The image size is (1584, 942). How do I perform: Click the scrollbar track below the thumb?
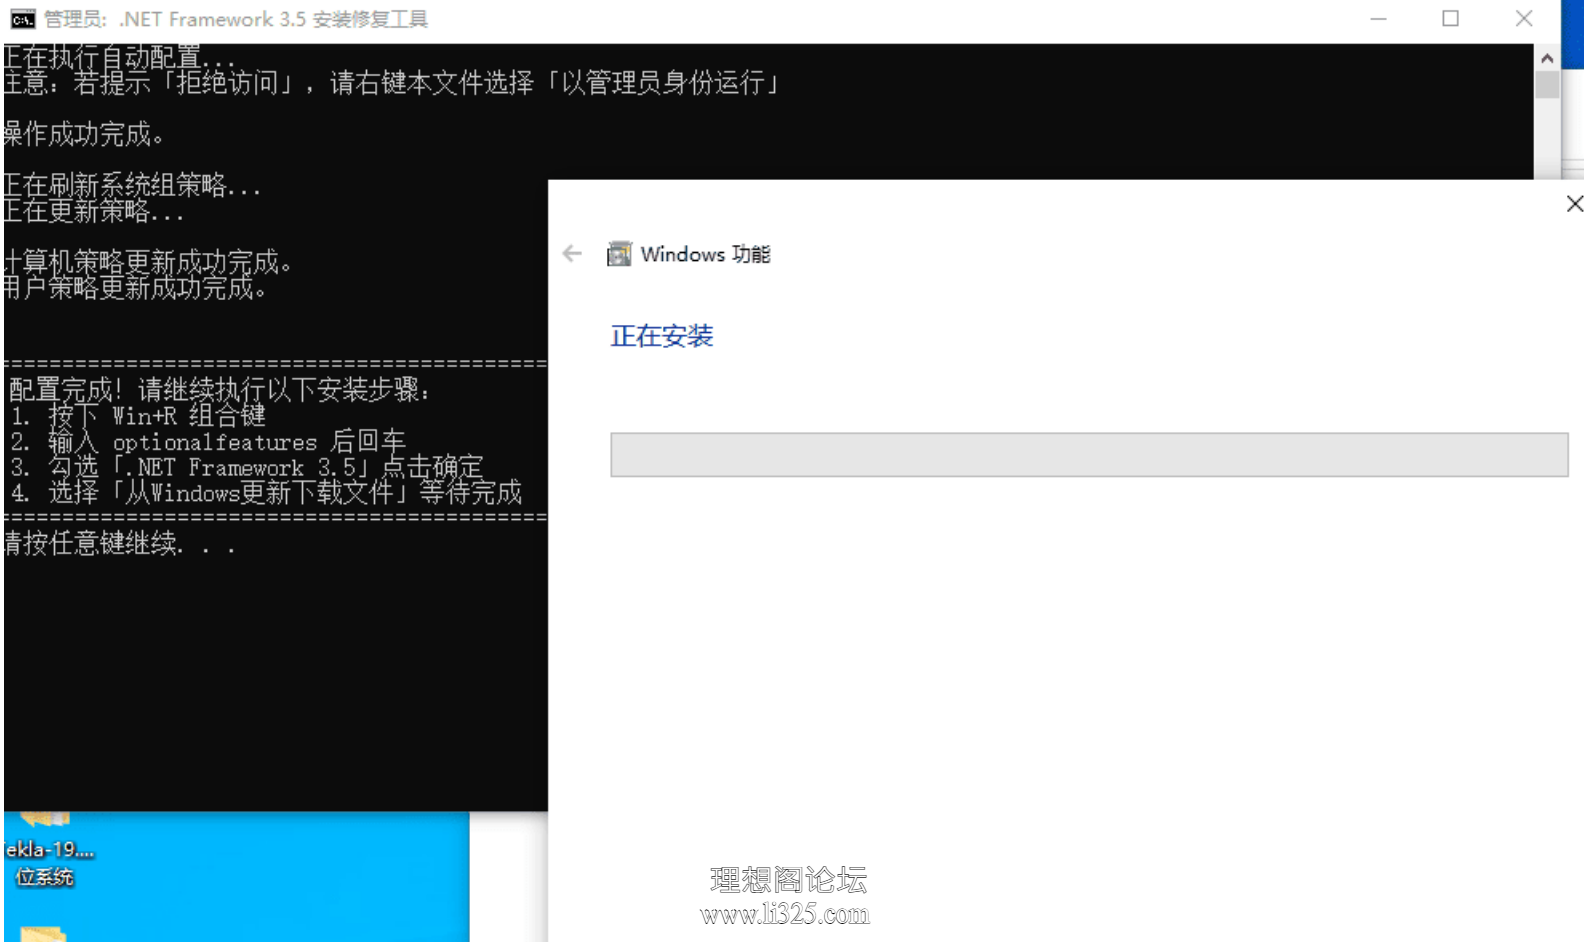1547,138
